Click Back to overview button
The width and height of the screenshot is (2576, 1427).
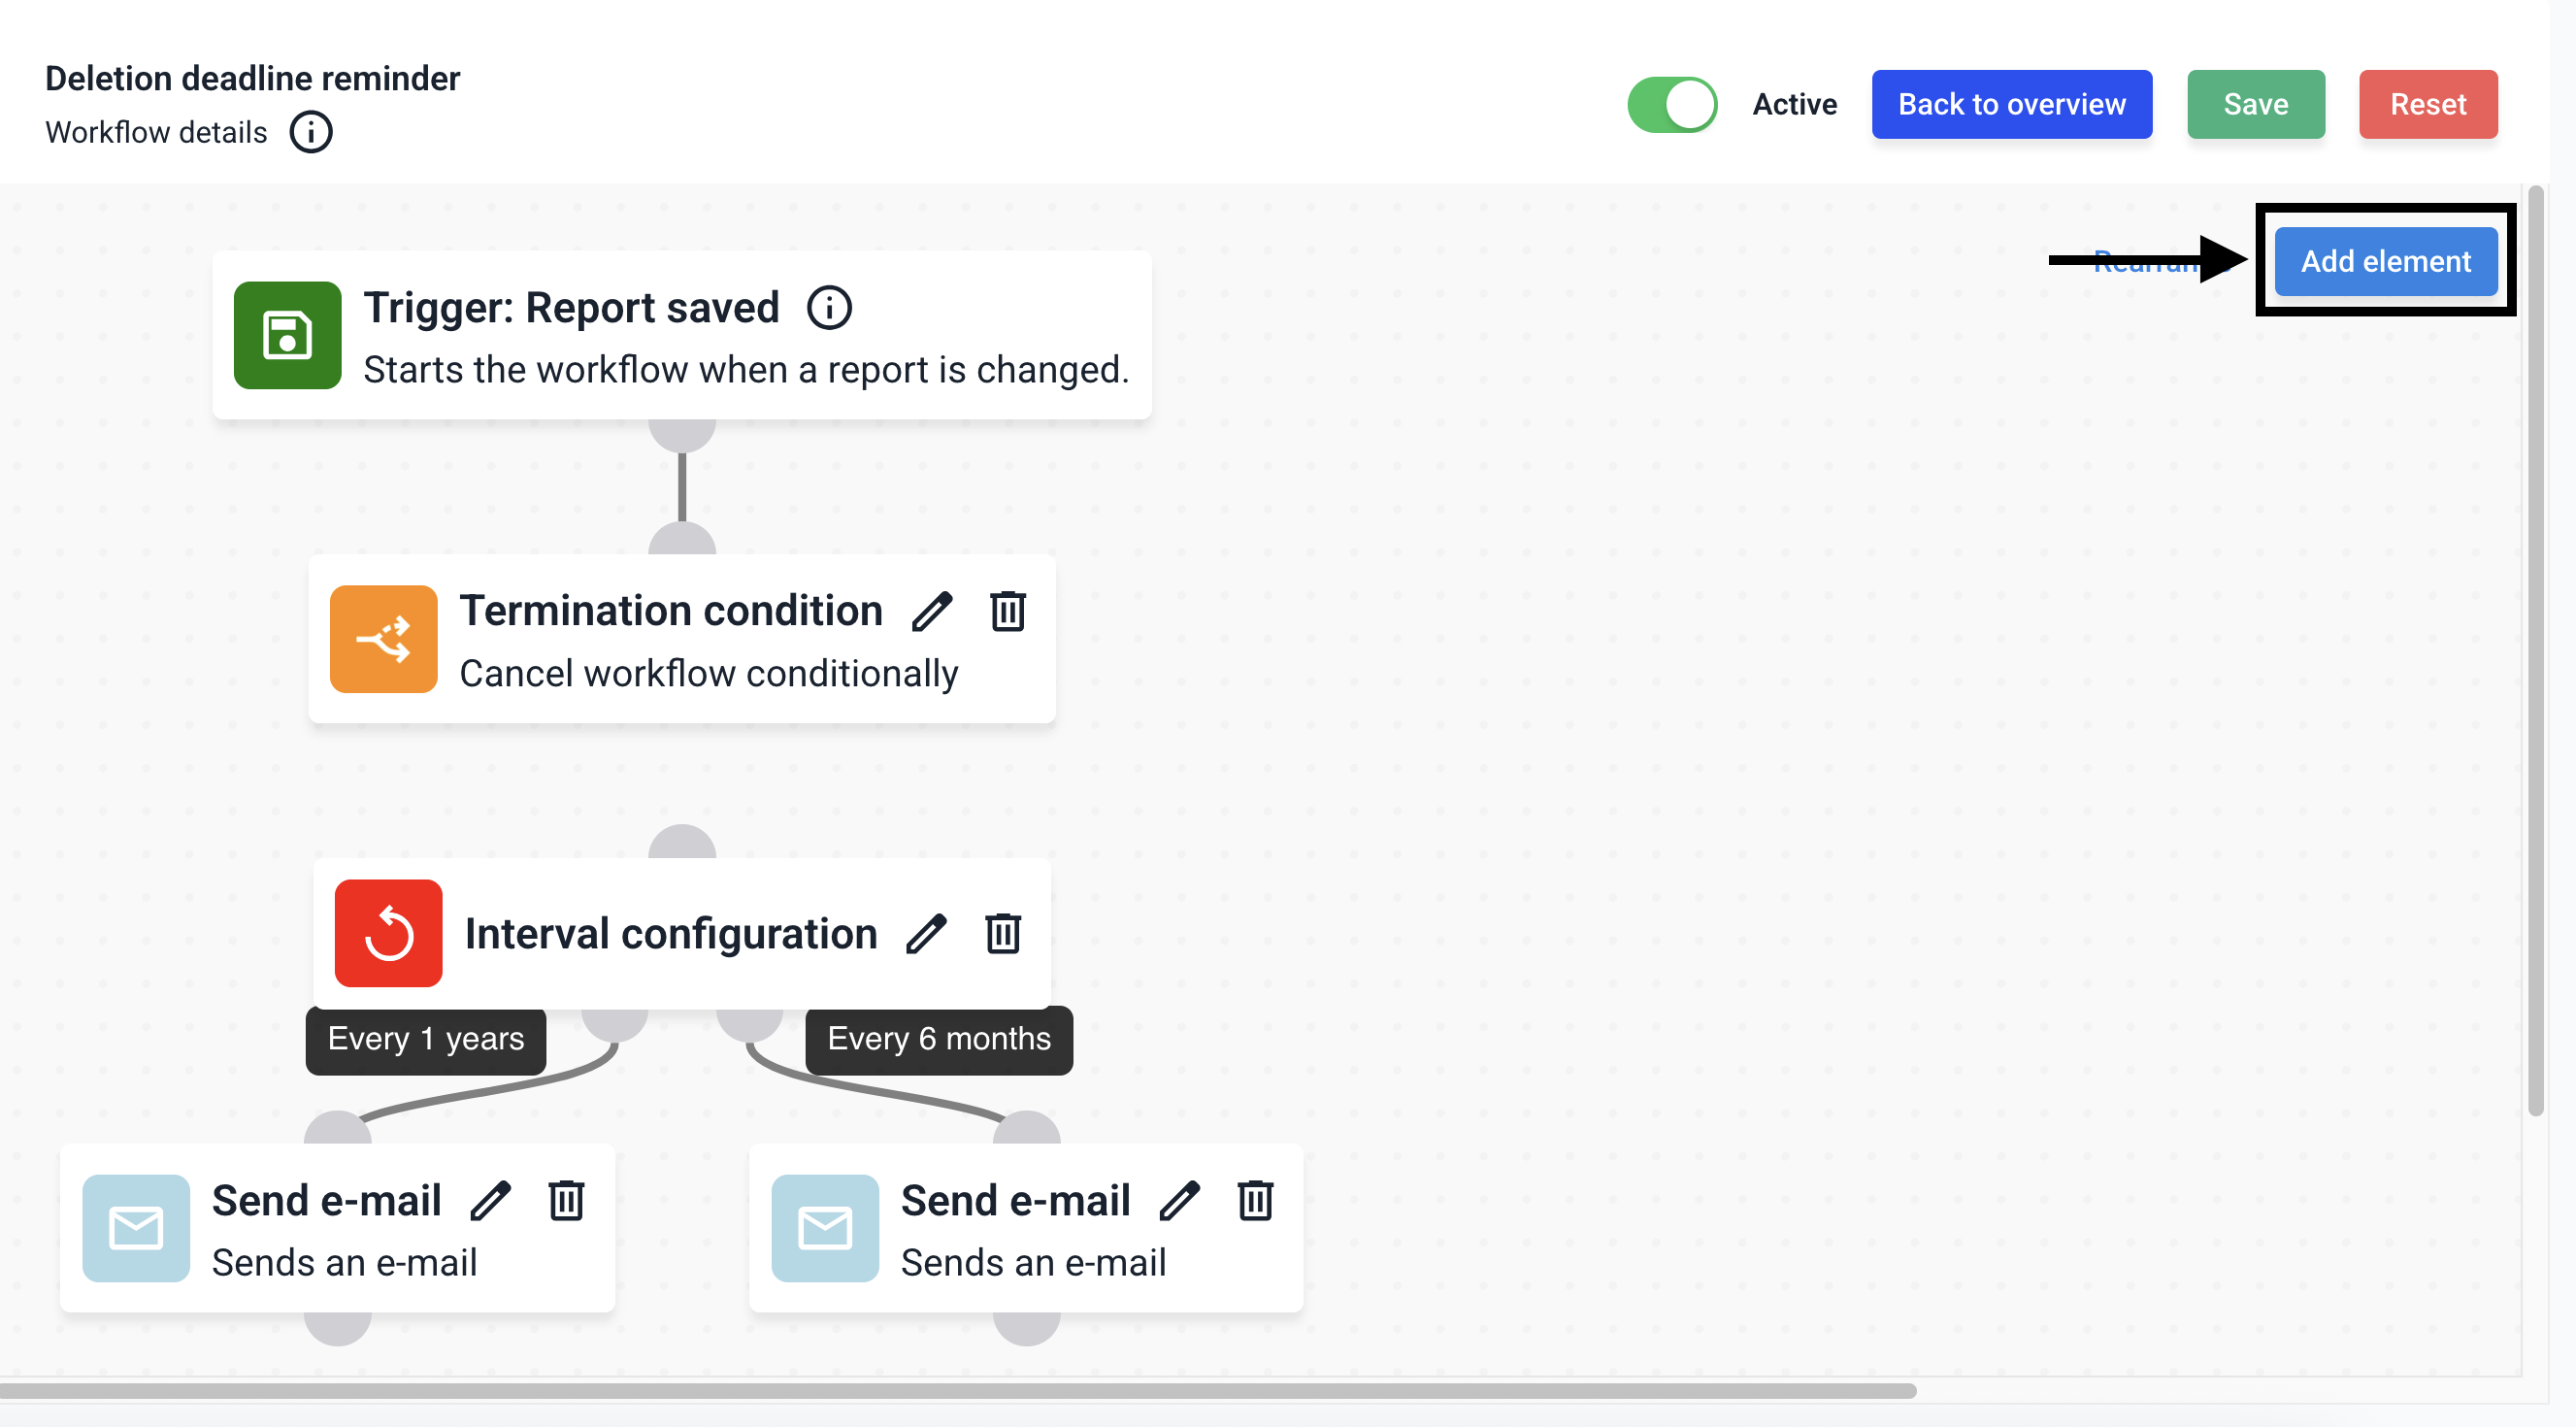pyautogui.click(x=2011, y=105)
